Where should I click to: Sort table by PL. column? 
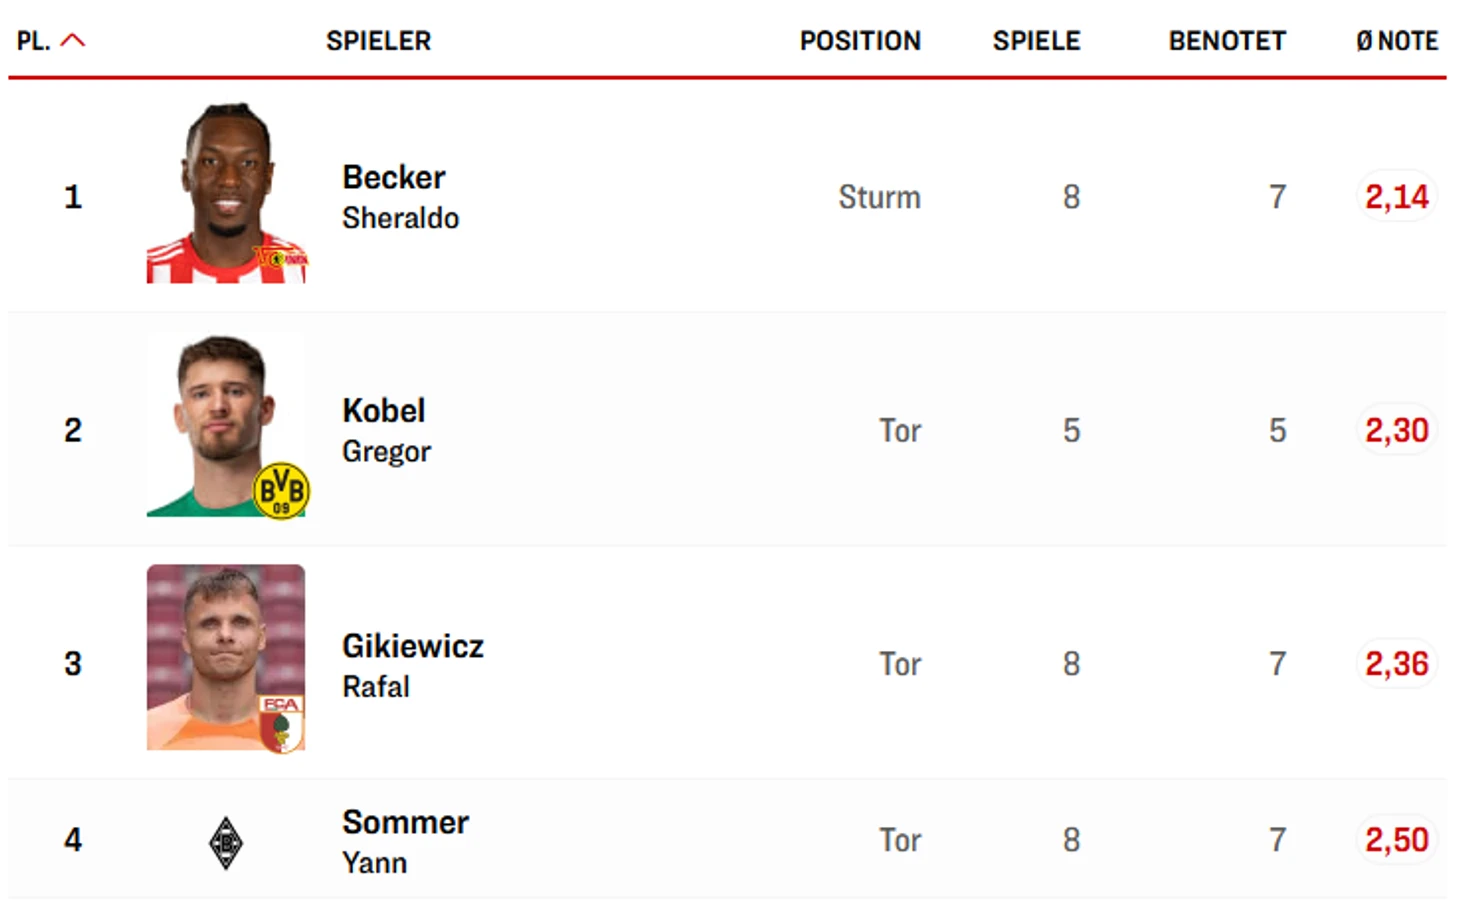[x=33, y=41]
